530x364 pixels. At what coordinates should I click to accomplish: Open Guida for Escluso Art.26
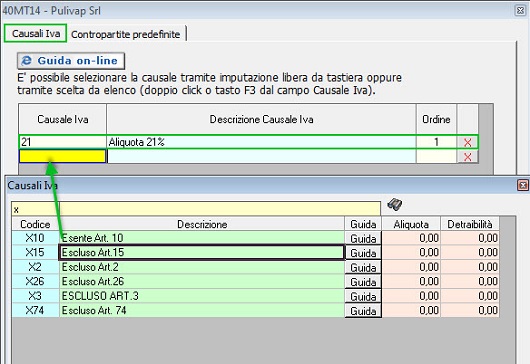363,282
